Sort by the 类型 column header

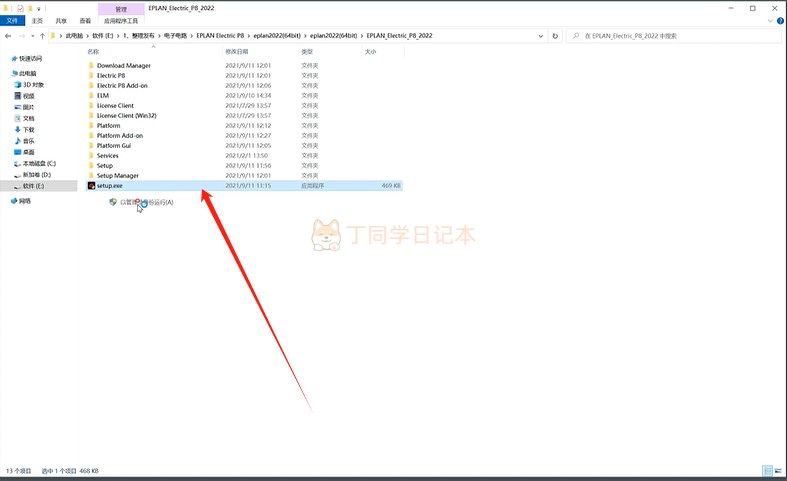click(307, 52)
